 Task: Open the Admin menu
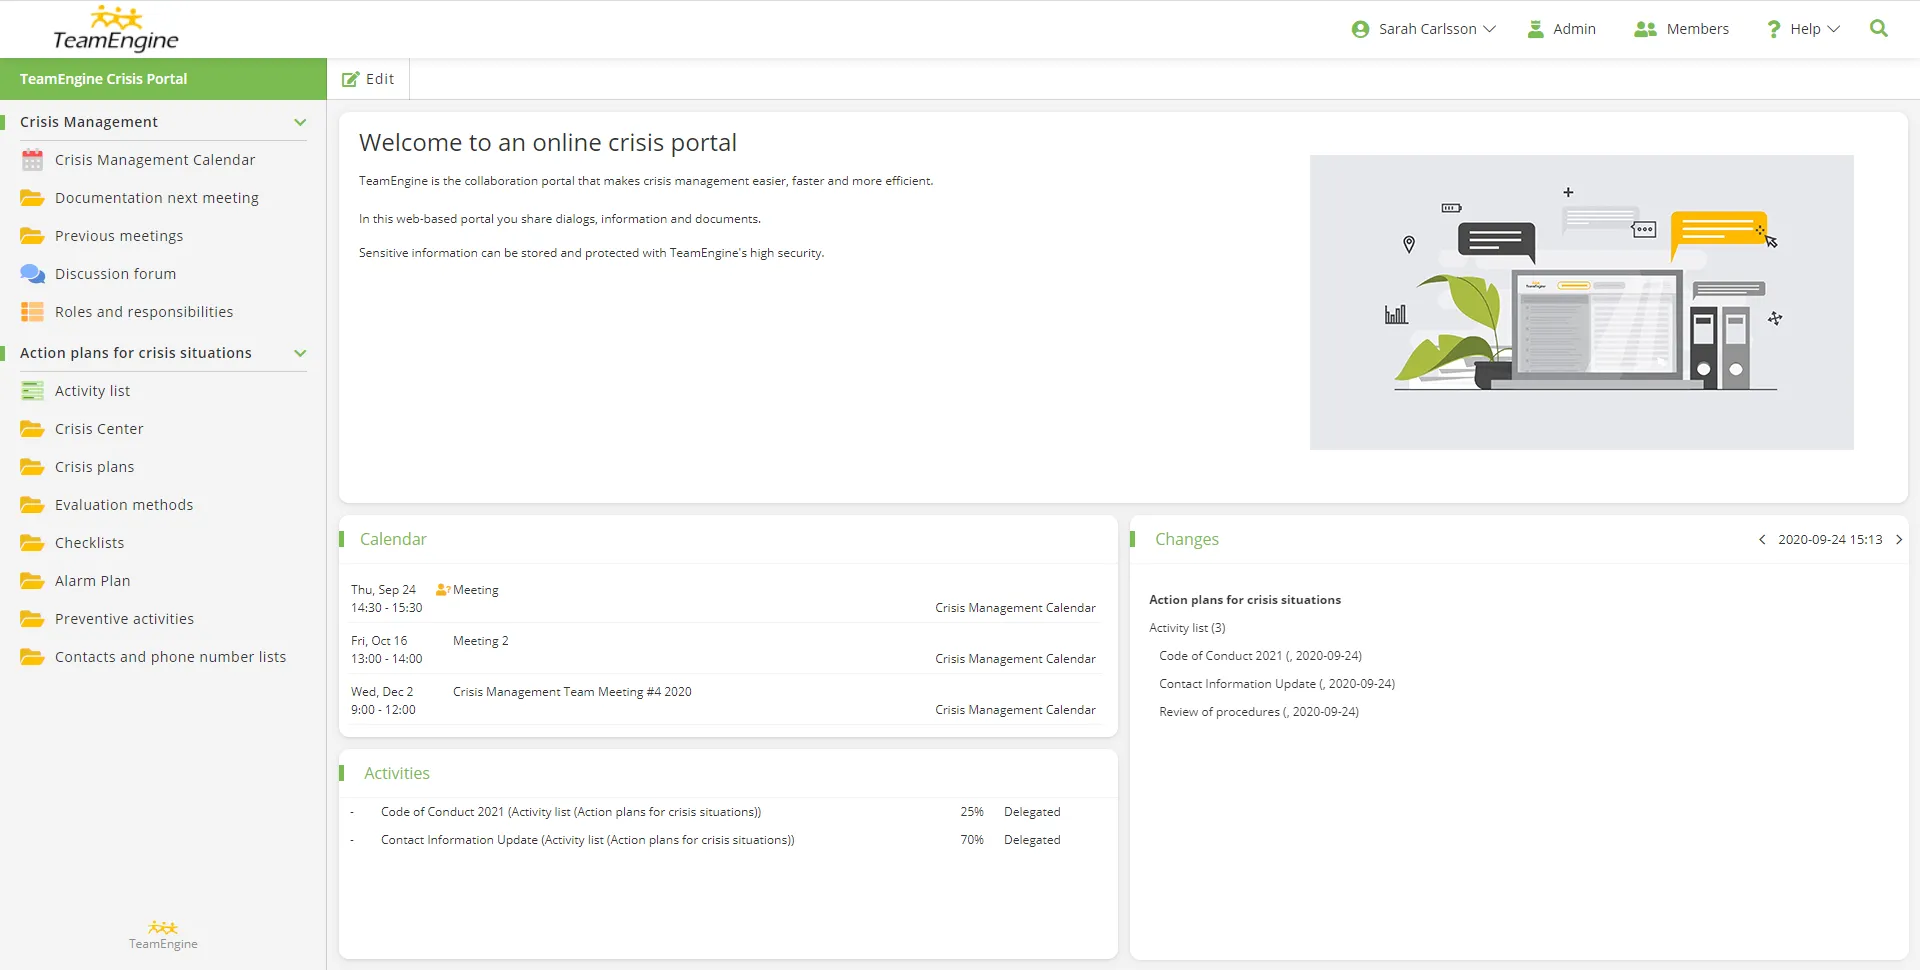click(1562, 29)
